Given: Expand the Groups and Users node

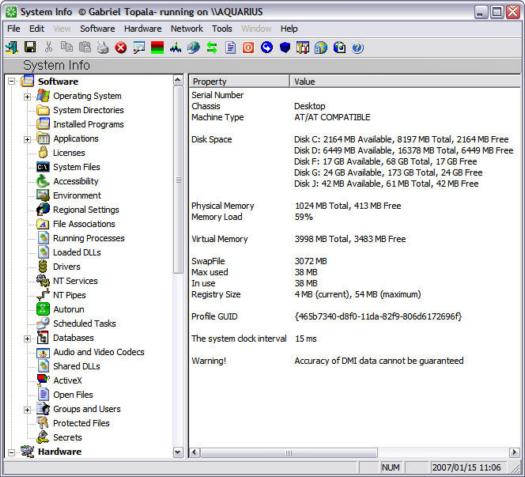Looking at the screenshot, I should [27, 409].
